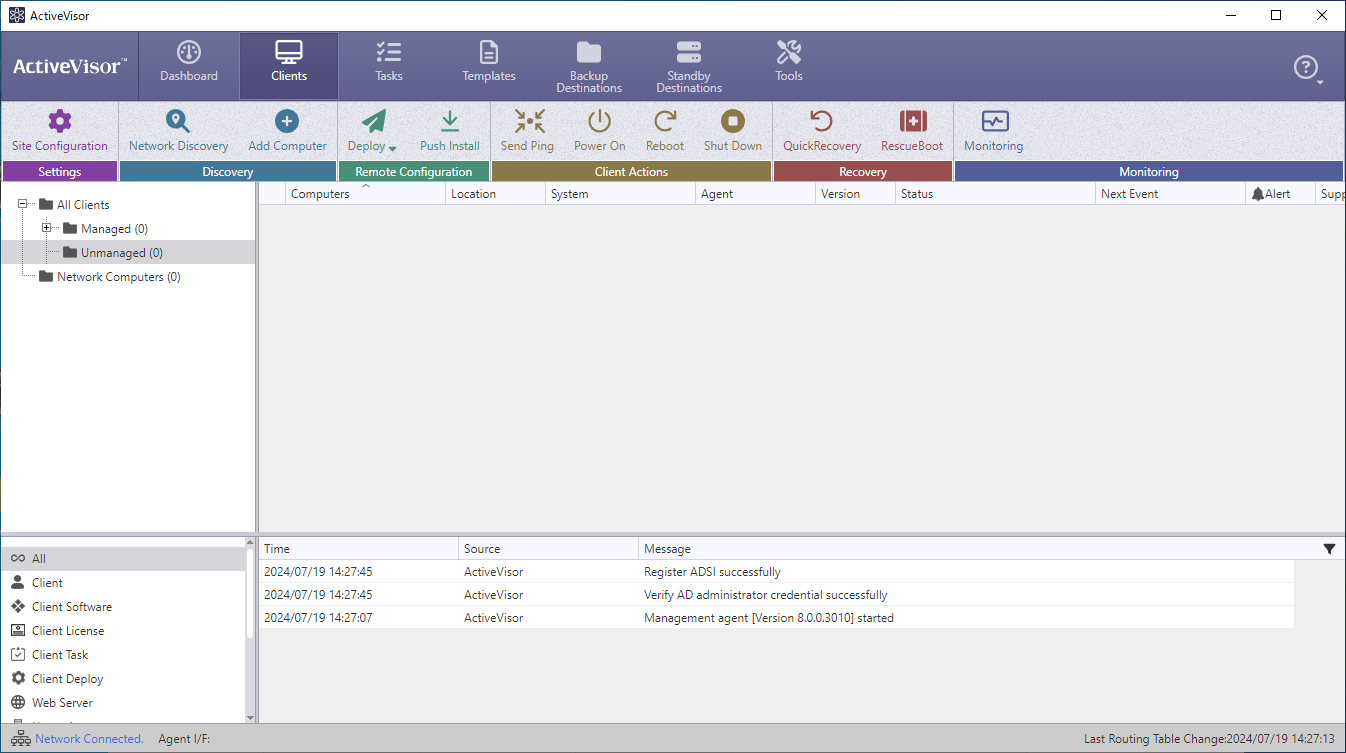This screenshot has height=753, width=1346.
Task: Sort by the Version column
Action: click(856, 194)
